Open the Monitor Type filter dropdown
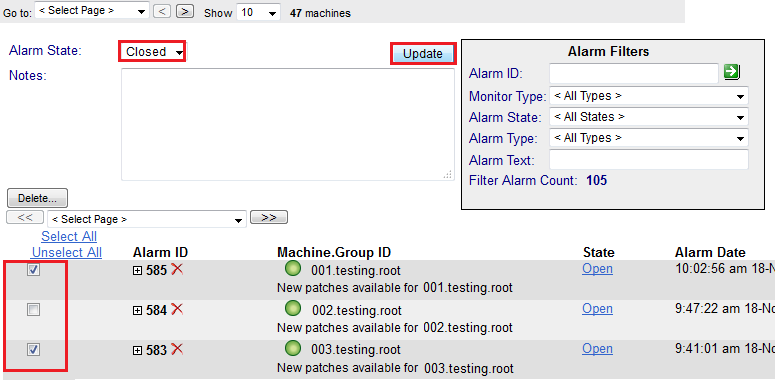The width and height of the screenshot is (775, 380). (648, 95)
